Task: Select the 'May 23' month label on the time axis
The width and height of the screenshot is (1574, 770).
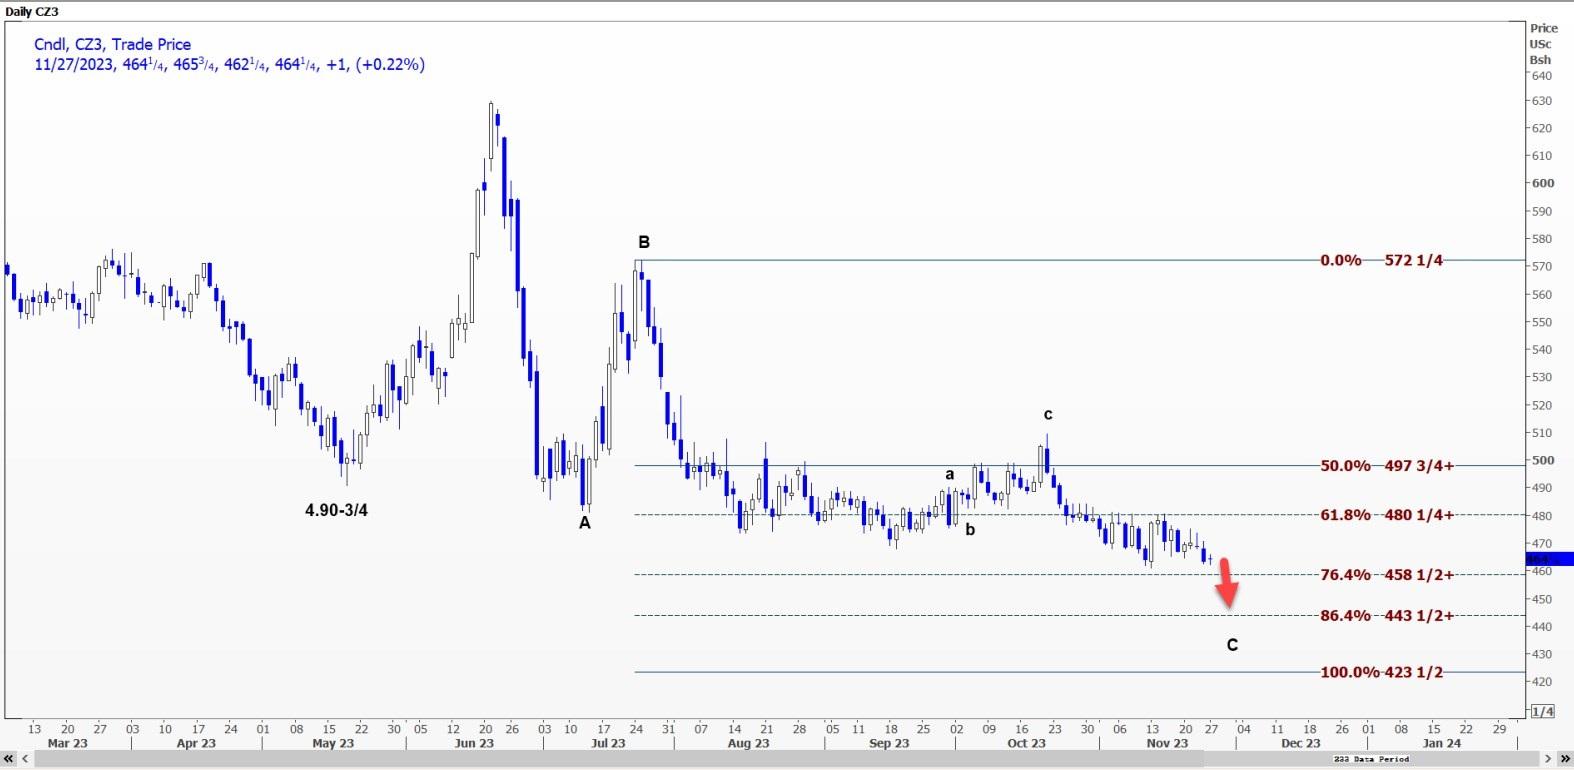Action: pos(333,743)
